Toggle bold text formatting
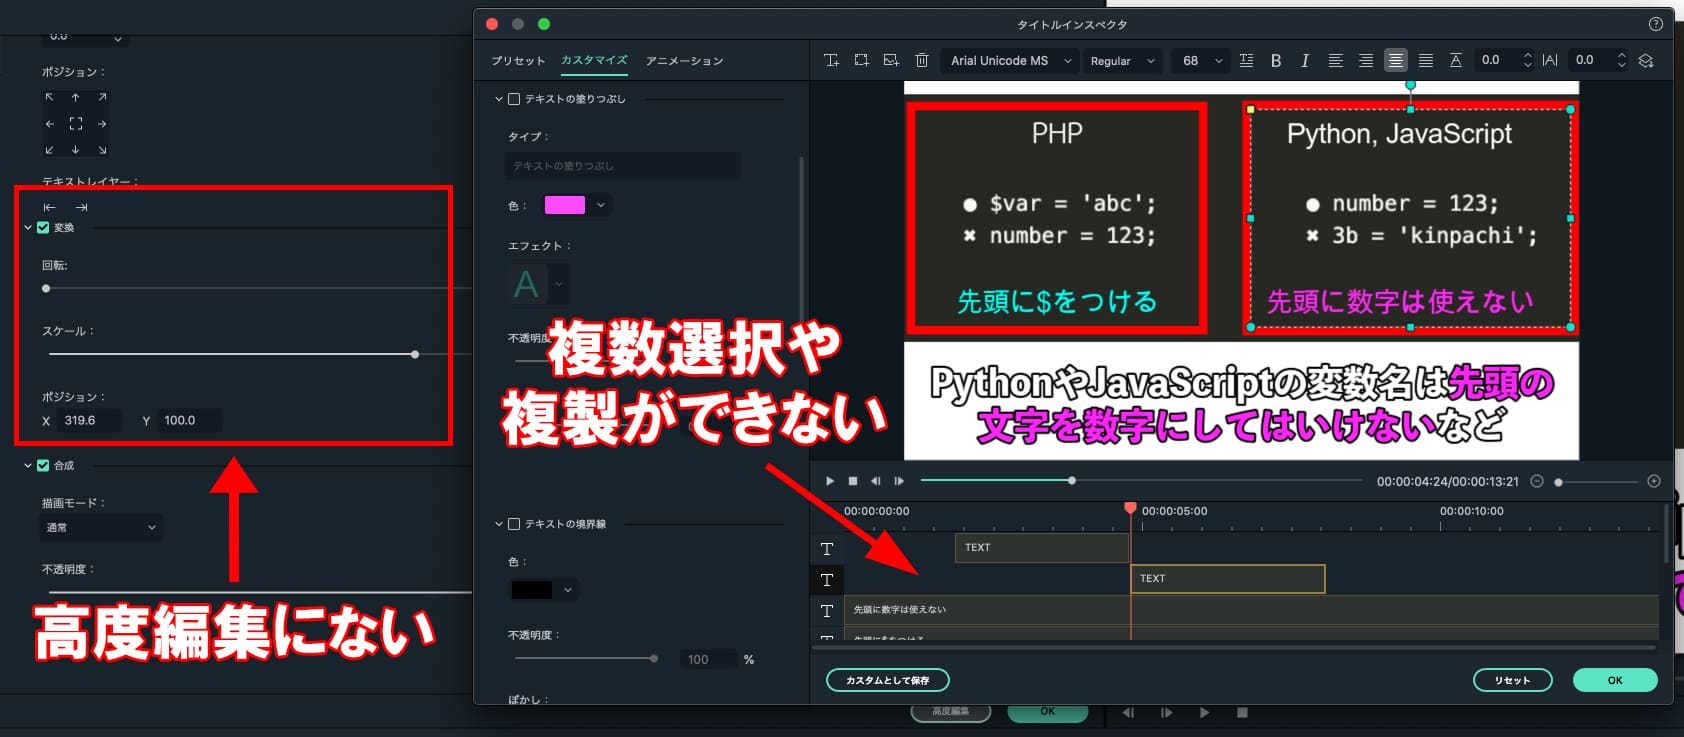 (1276, 61)
